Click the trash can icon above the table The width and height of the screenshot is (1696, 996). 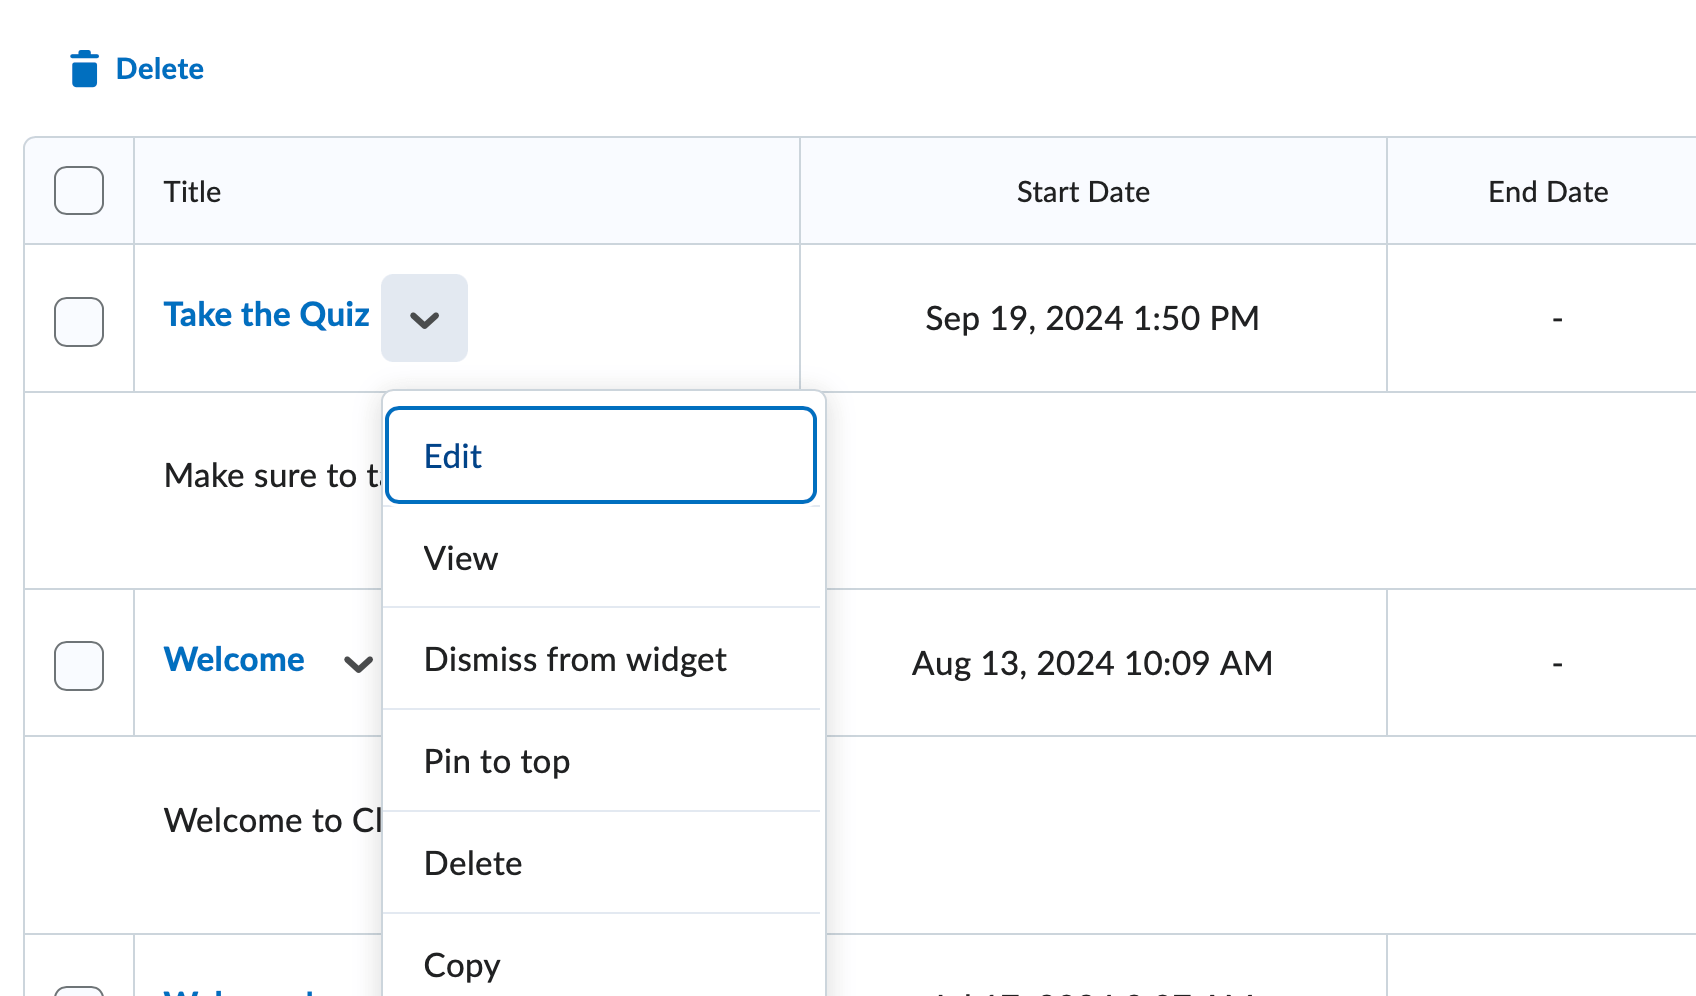click(x=84, y=69)
